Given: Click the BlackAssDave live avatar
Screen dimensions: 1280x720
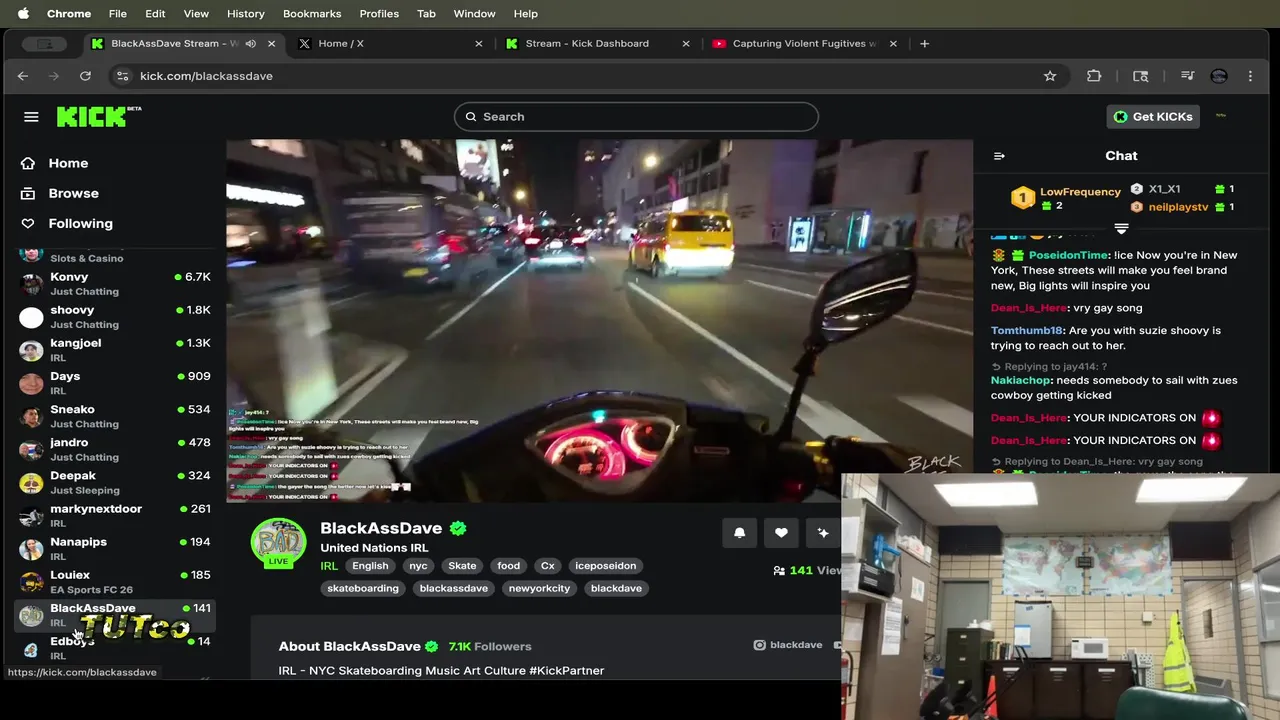Looking at the screenshot, I should coord(278,544).
